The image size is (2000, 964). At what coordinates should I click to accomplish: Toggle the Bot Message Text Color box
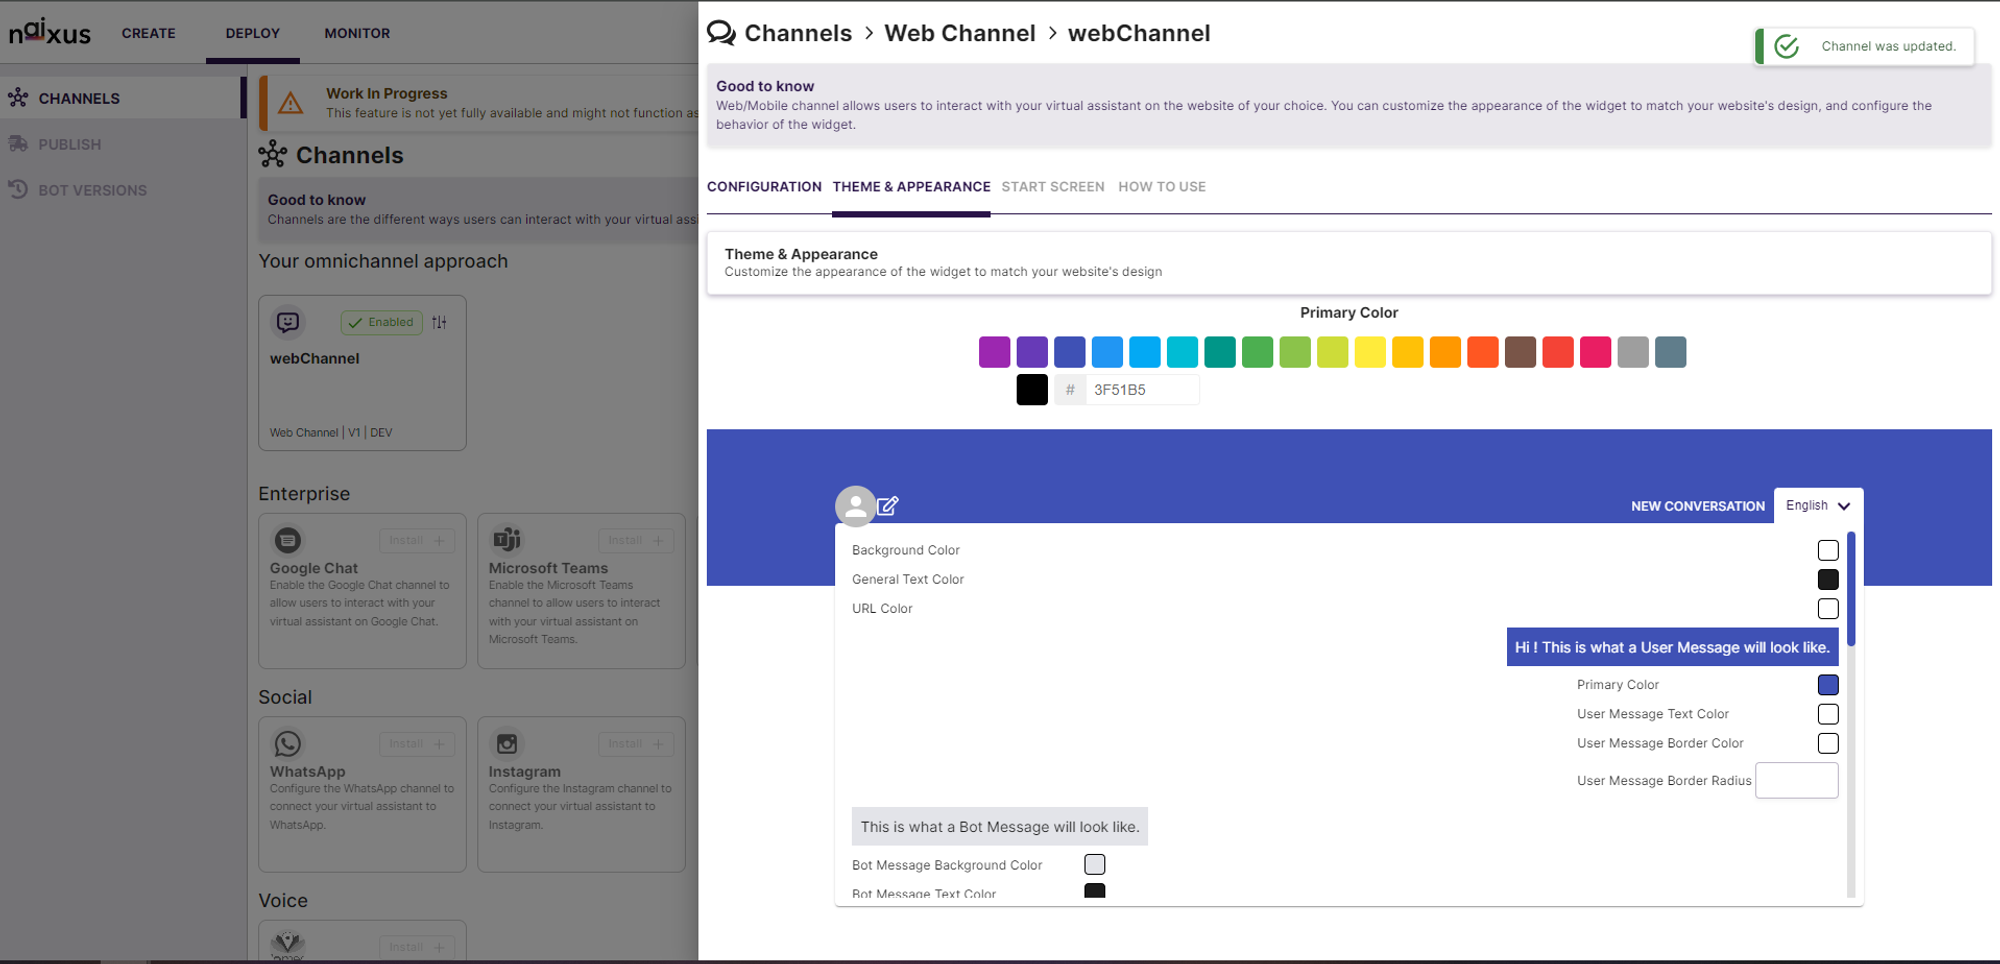click(x=1095, y=891)
